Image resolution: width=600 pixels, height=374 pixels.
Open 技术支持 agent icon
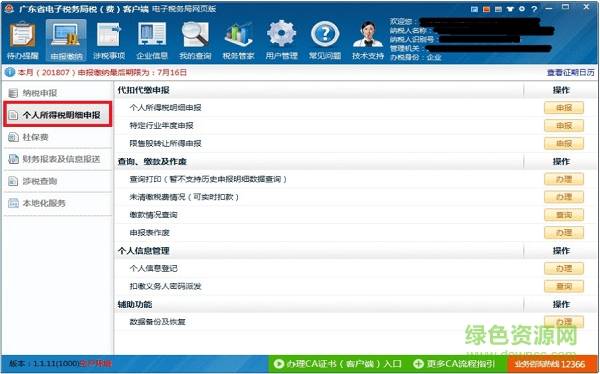[368, 40]
